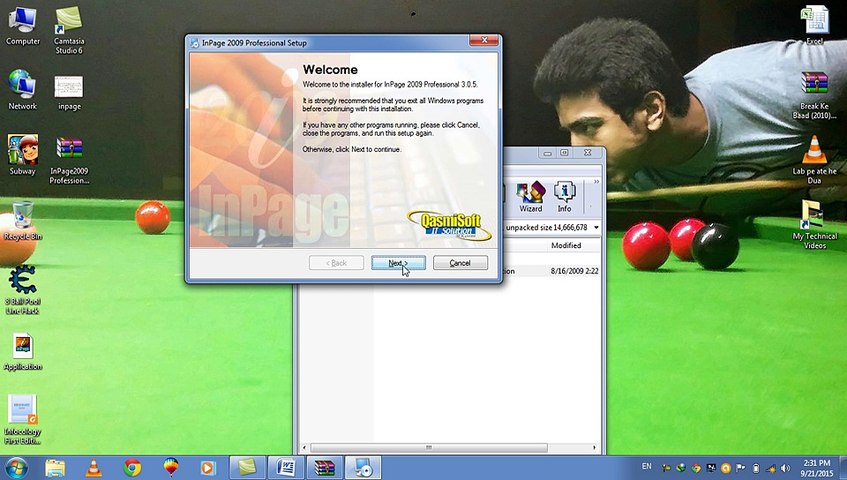Image resolution: width=847 pixels, height=480 pixels.
Task: Expand the WinRAR toolbar overflow chevron
Action: tap(597, 181)
